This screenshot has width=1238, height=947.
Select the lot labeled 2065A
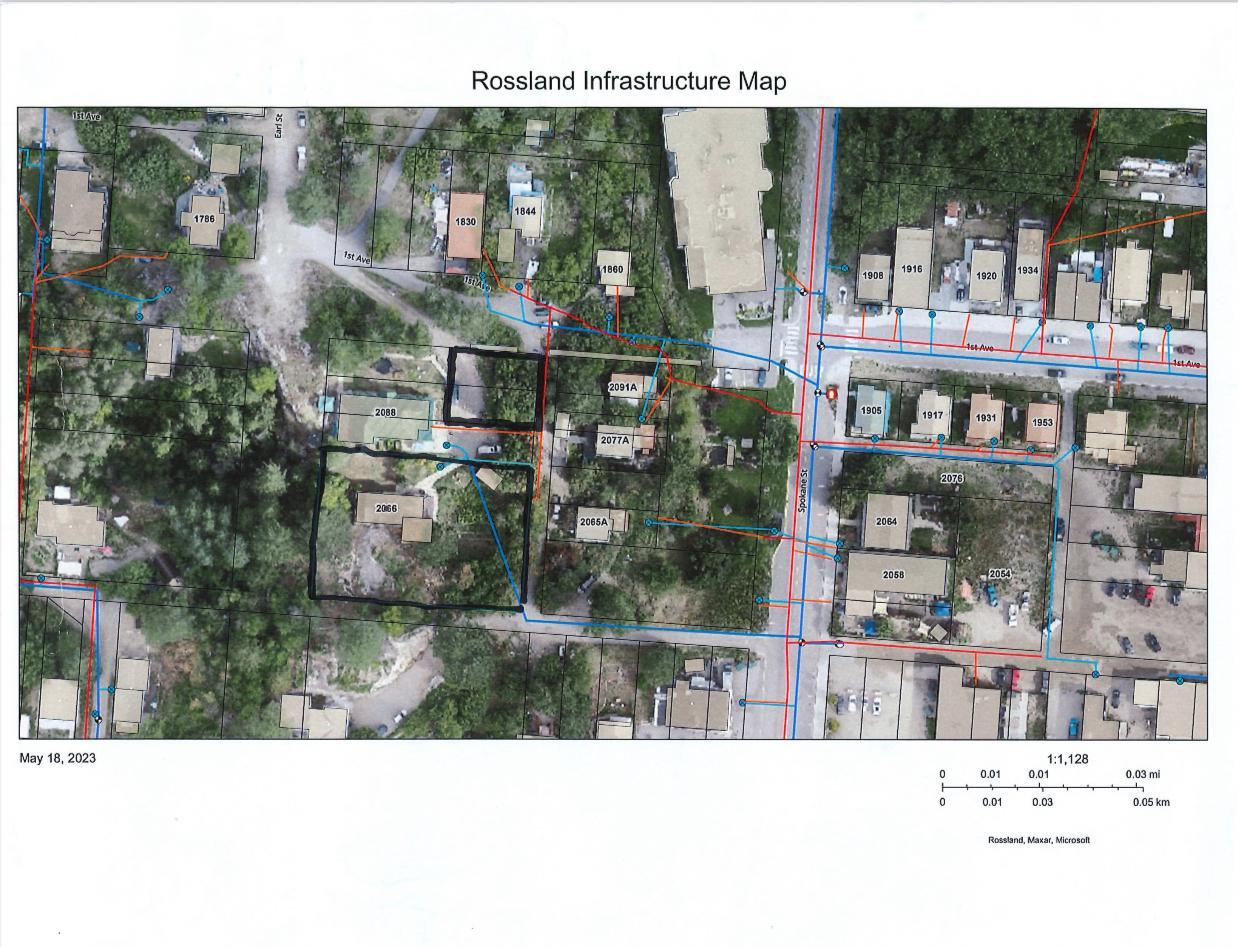pos(594,522)
